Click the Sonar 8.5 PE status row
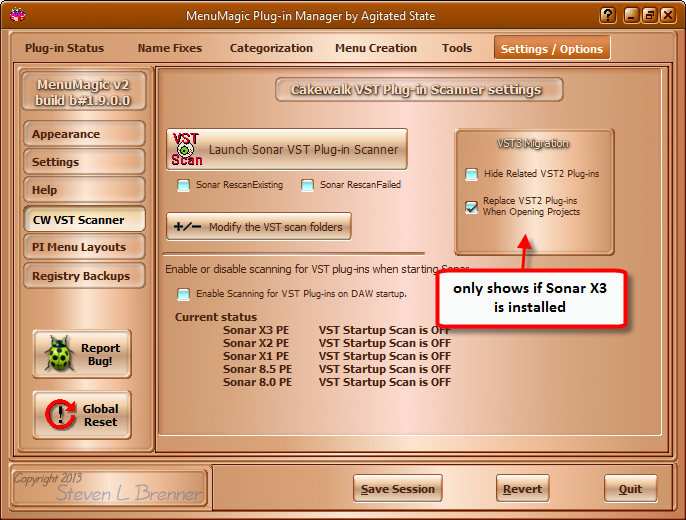 coord(337,370)
